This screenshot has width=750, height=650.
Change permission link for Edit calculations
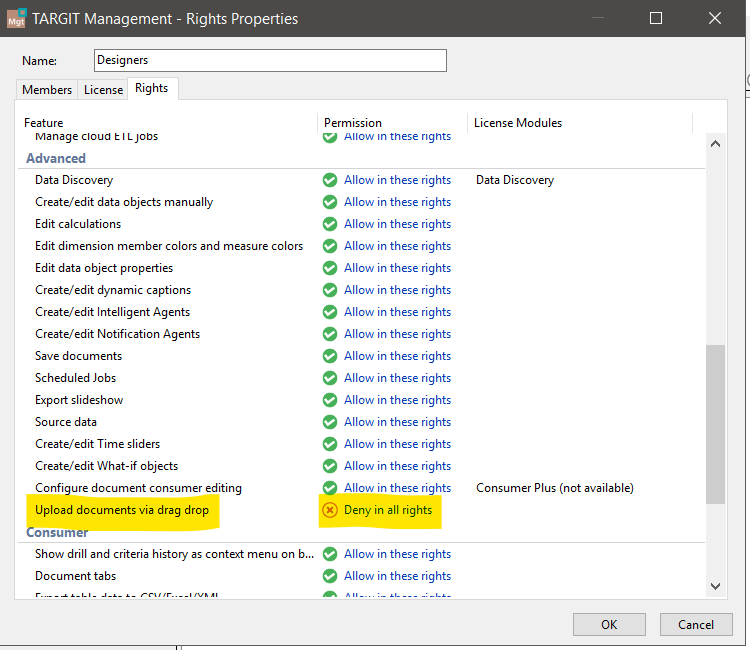pos(397,224)
